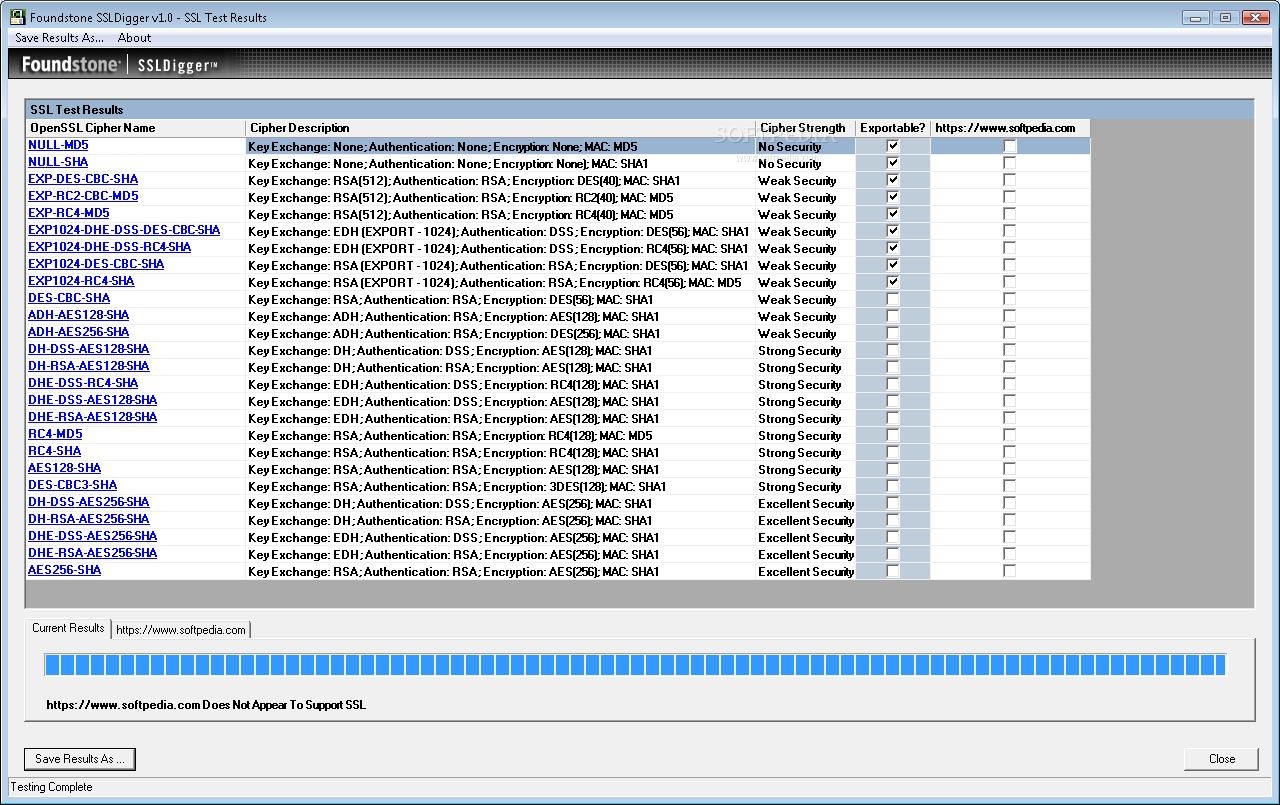The height and width of the screenshot is (805, 1280).
Task: Open the EXP1024-DHE-DSS-DES-CBC-SHA link
Action: pos(124,230)
